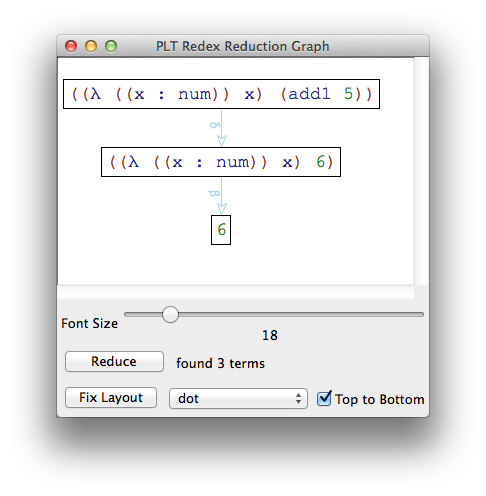Image resolution: width=486 pixels, height=496 pixels.
Task: Click the β reduction arrow
Action: (222, 196)
